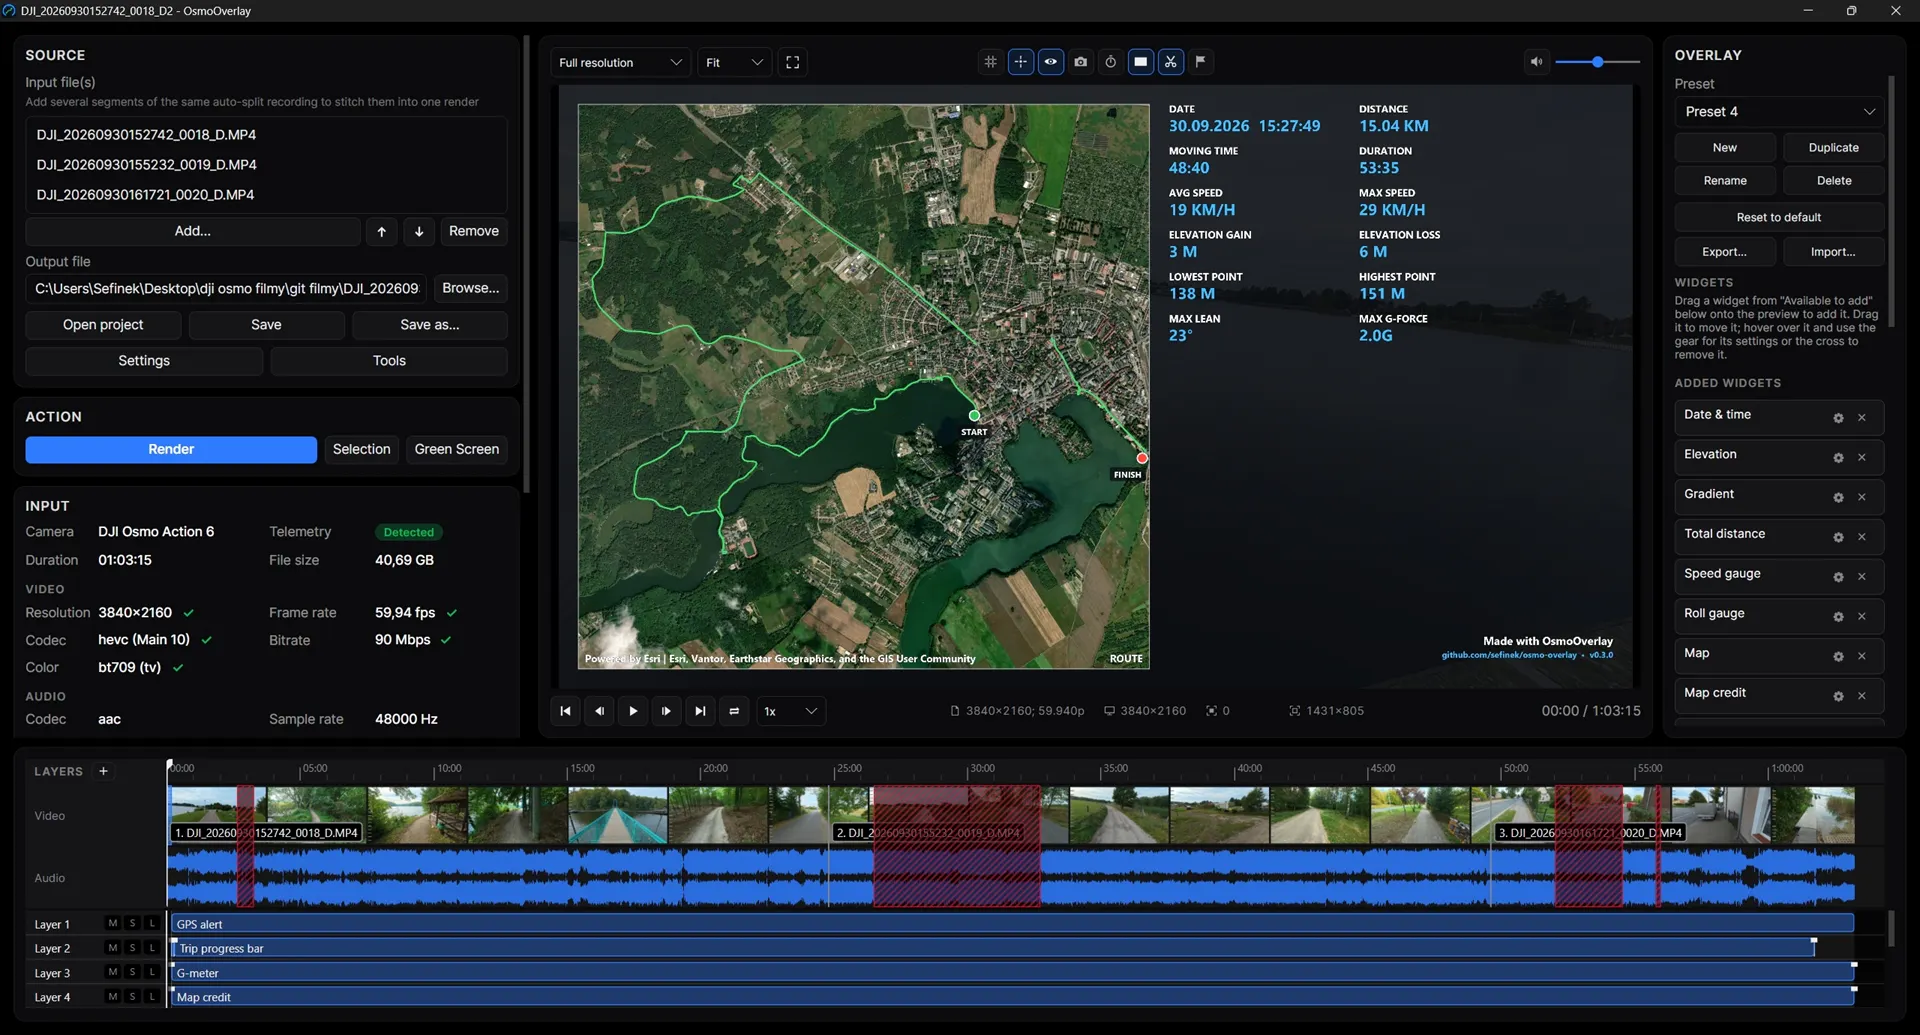Image resolution: width=1920 pixels, height=1035 pixels.
Task: Click the camera snapshot icon
Action: tap(1080, 62)
